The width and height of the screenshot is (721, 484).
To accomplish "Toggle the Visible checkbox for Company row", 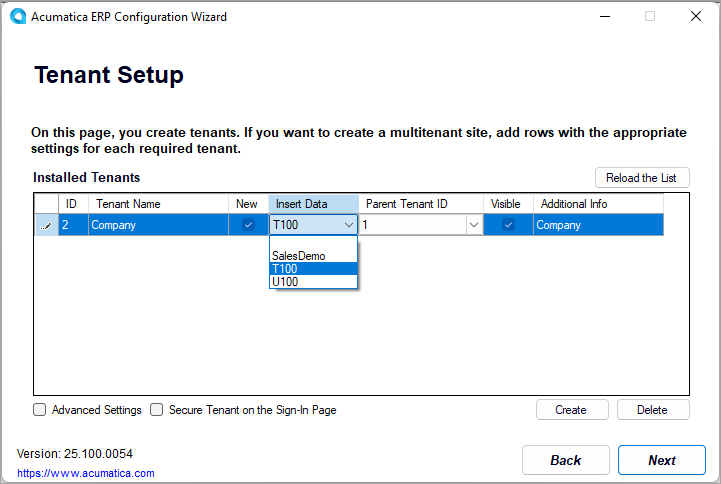I will 508,225.
